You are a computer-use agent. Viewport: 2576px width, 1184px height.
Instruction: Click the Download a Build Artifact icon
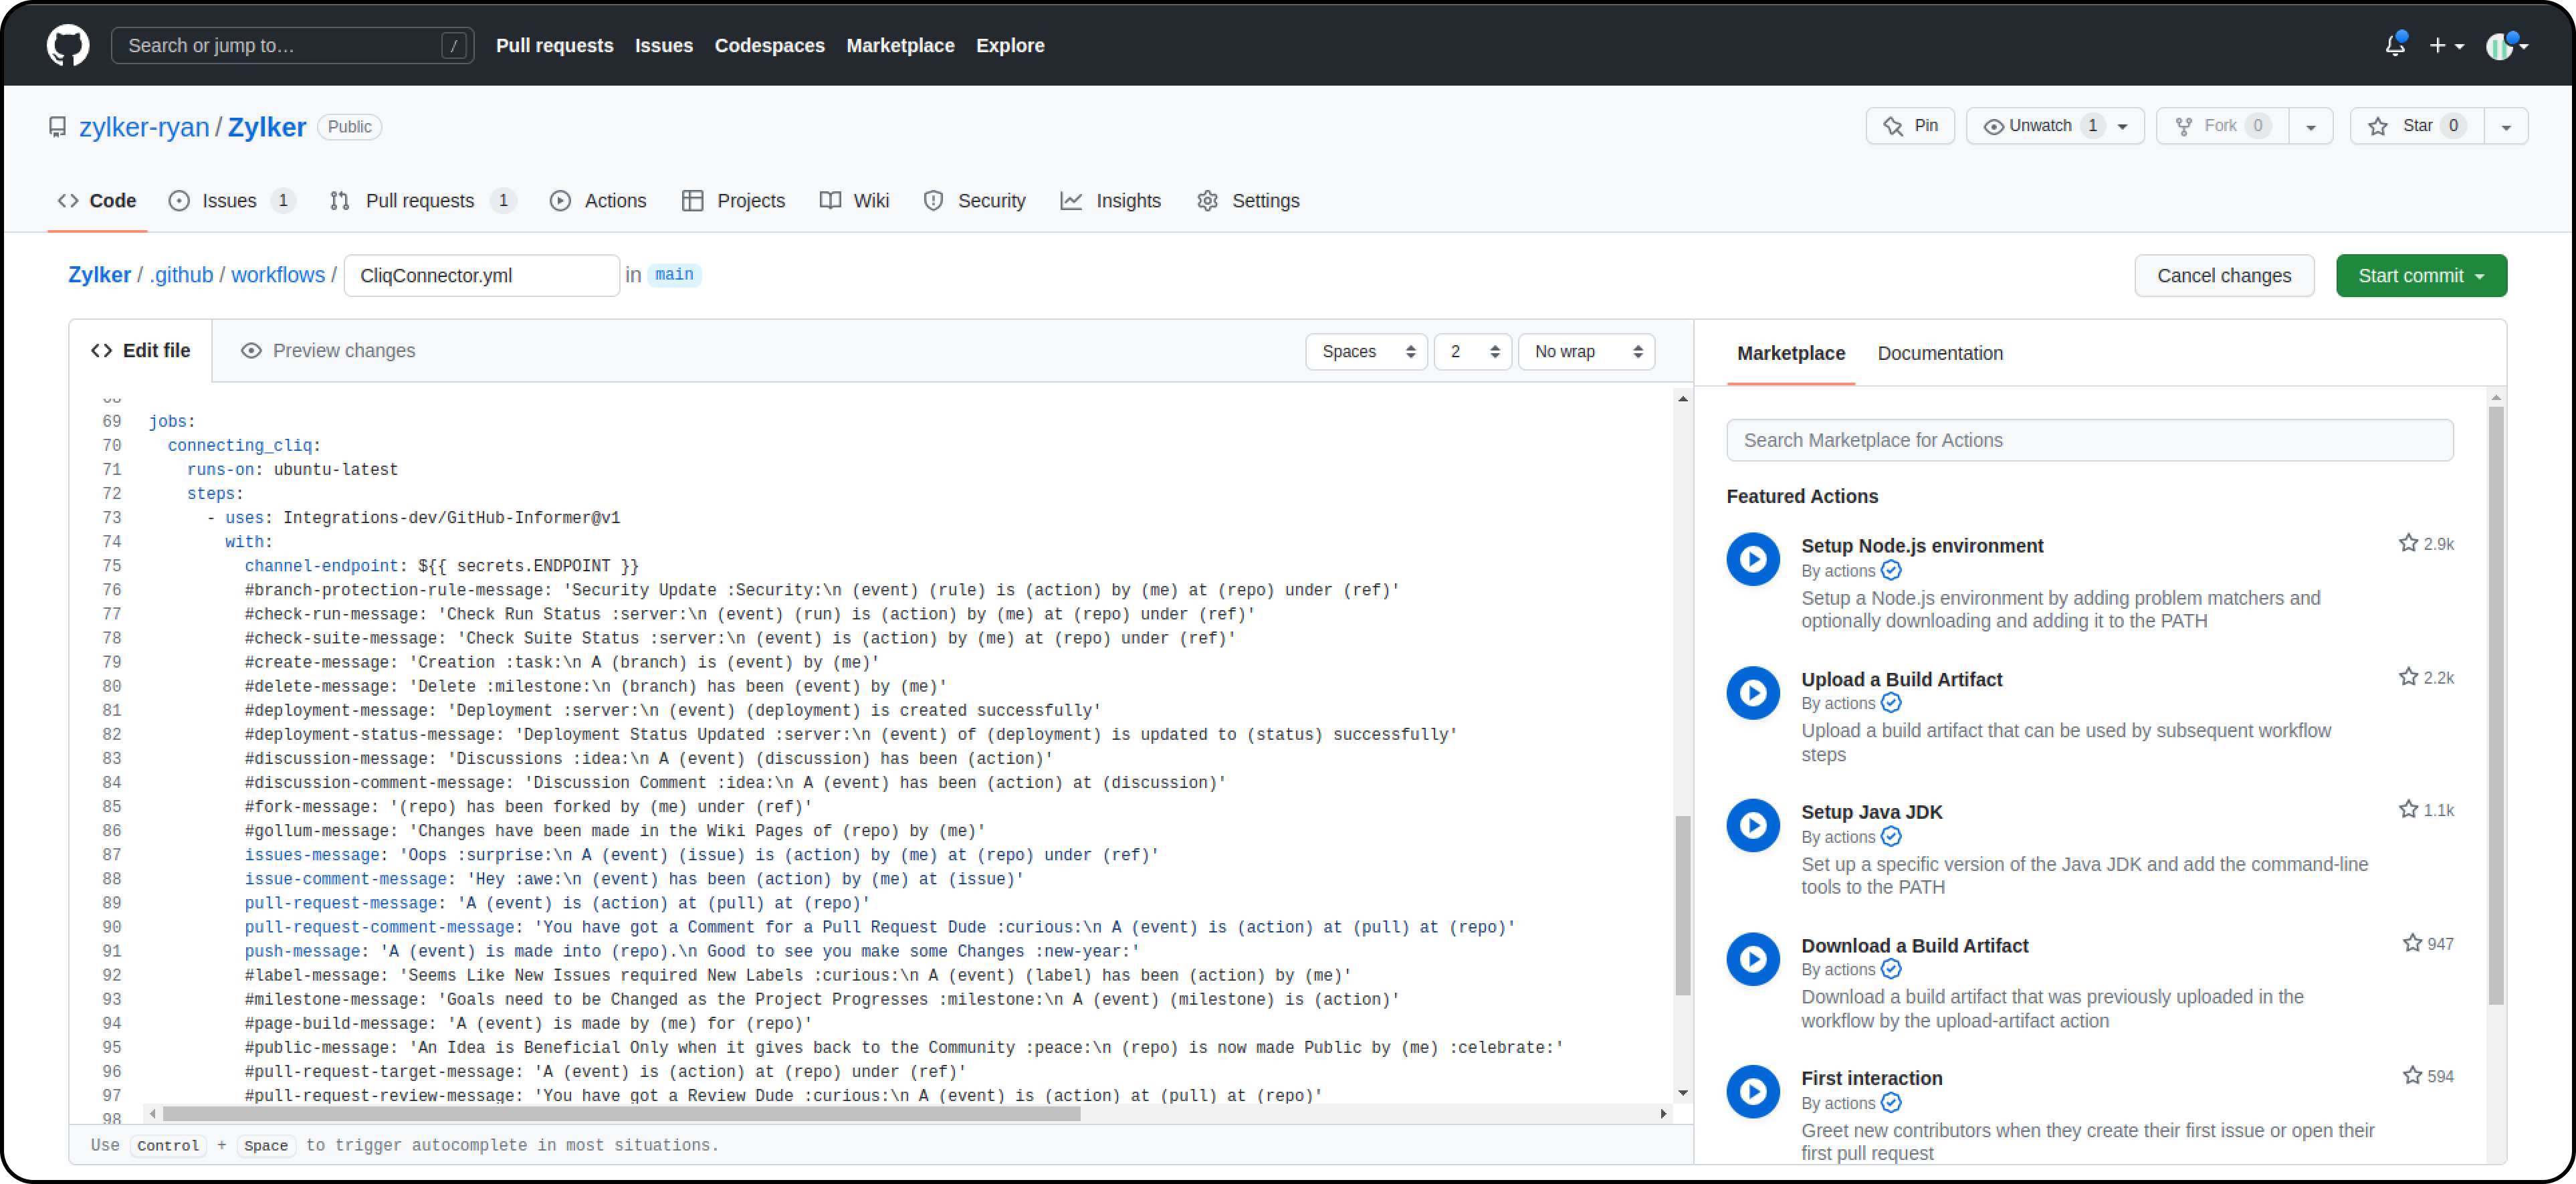click(1753, 959)
